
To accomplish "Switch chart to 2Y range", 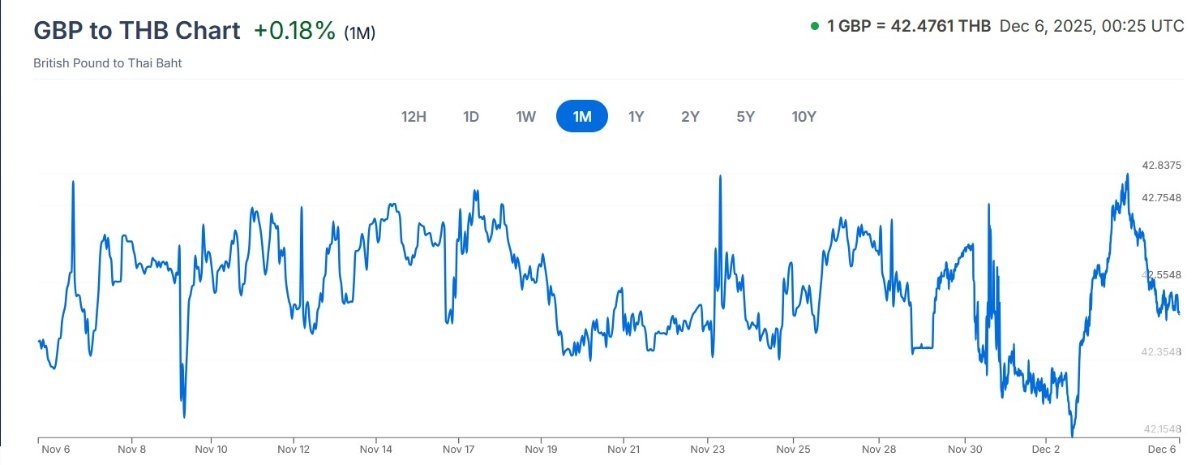I will [690, 116].
